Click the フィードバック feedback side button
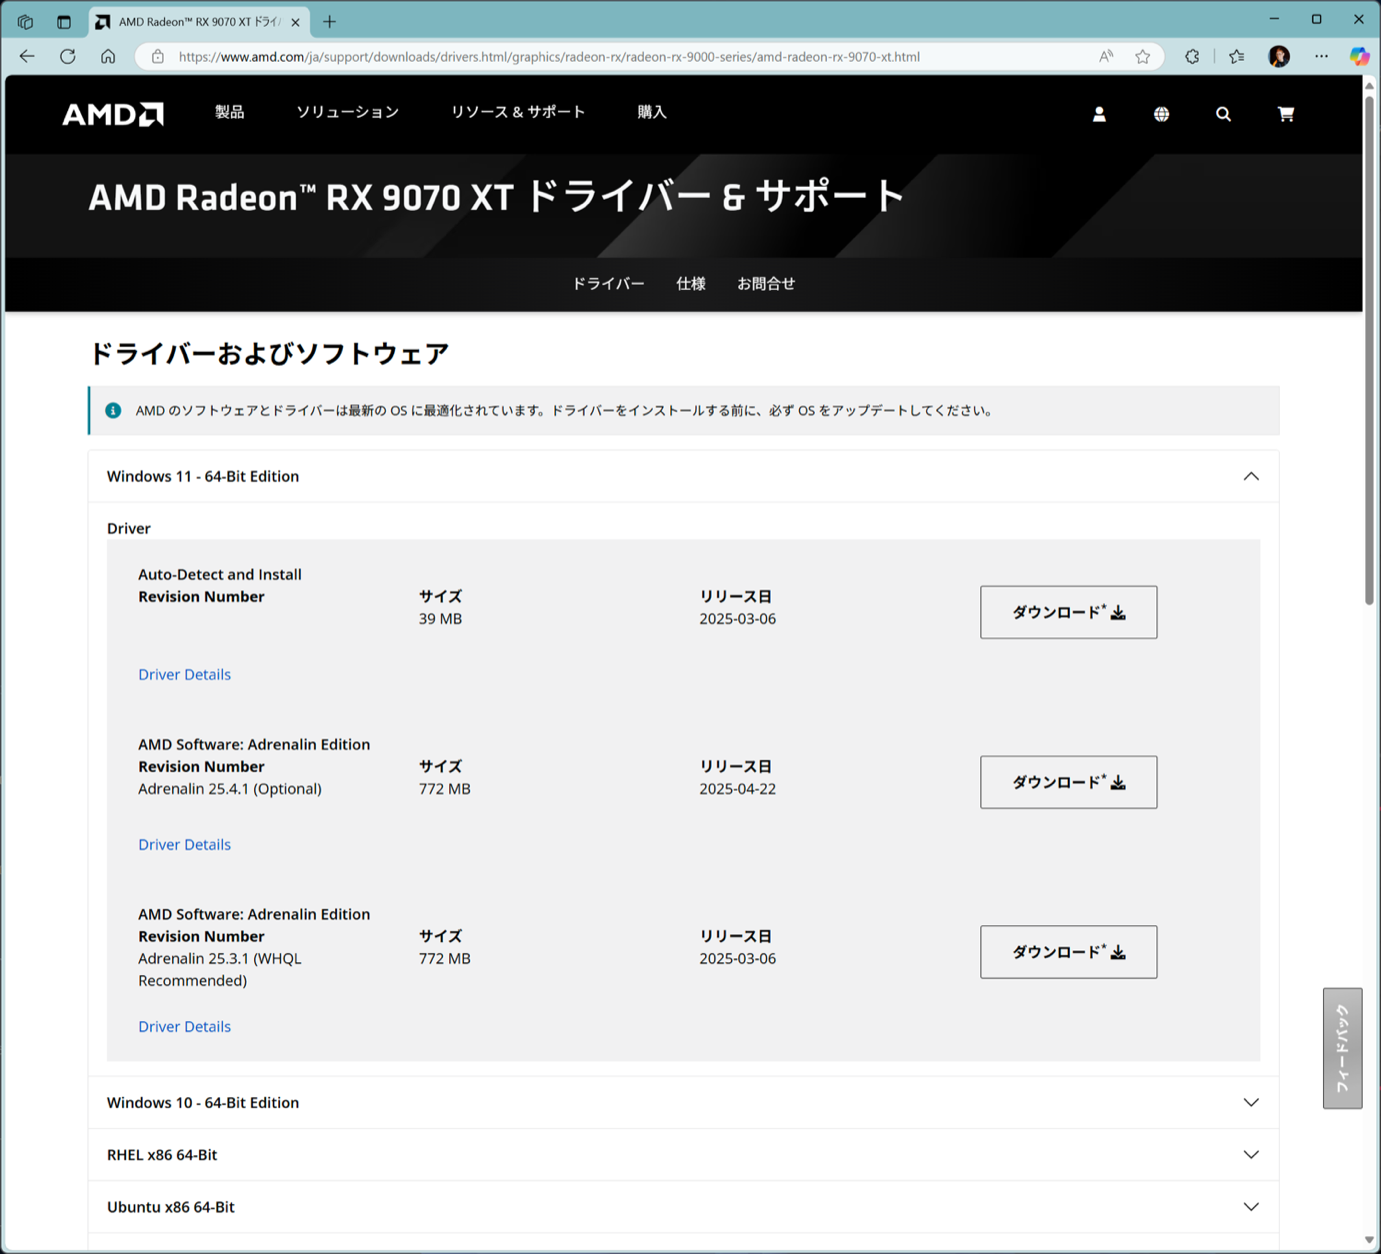 pos(1343,1048)
